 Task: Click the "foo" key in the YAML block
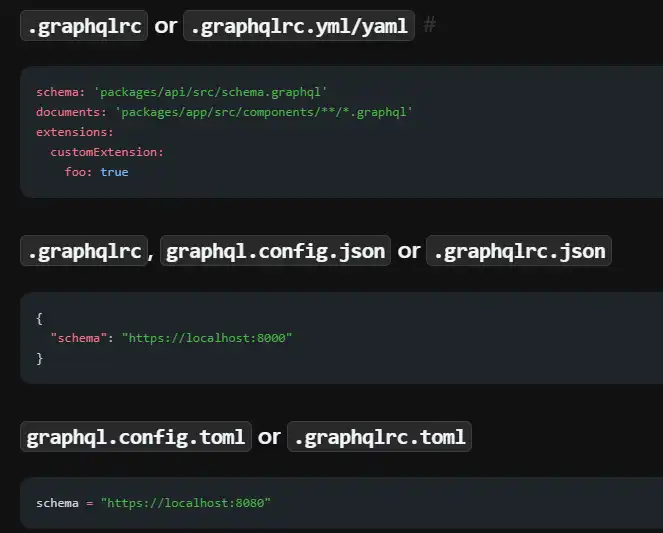(79, 172)
